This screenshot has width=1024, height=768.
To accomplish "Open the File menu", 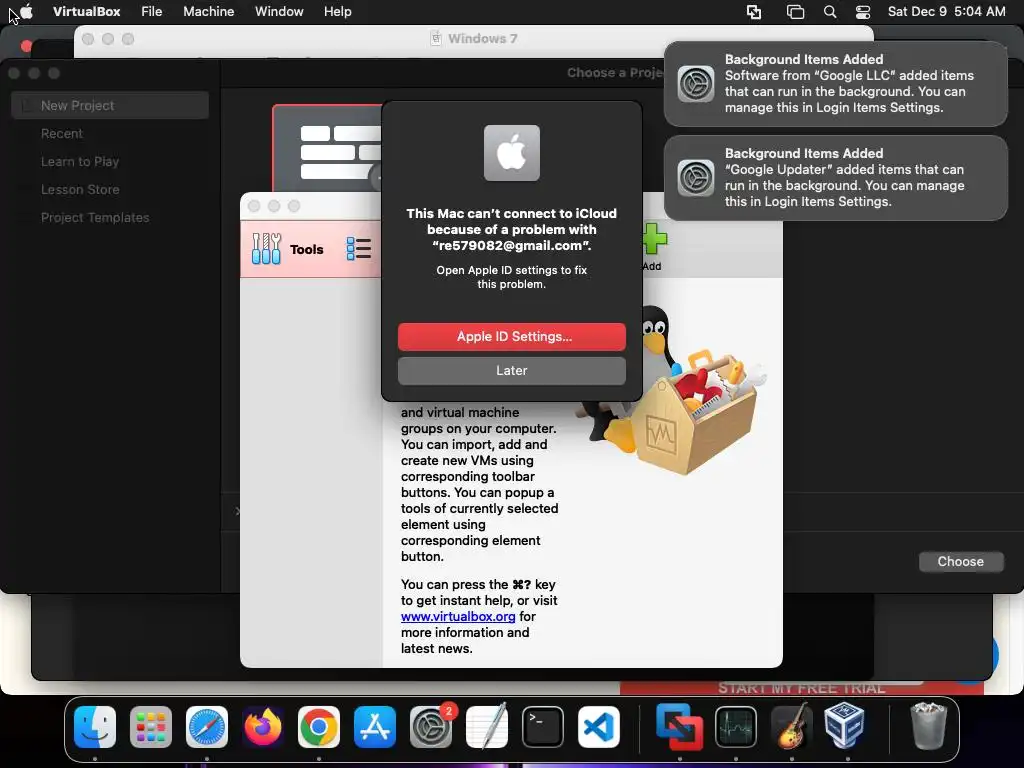I will [152, 11].
